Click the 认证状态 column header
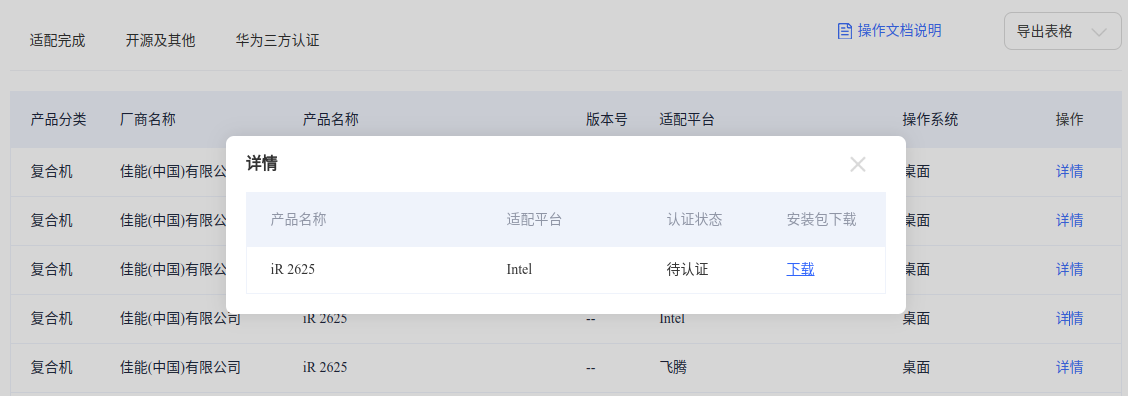 tap(694, 220)
